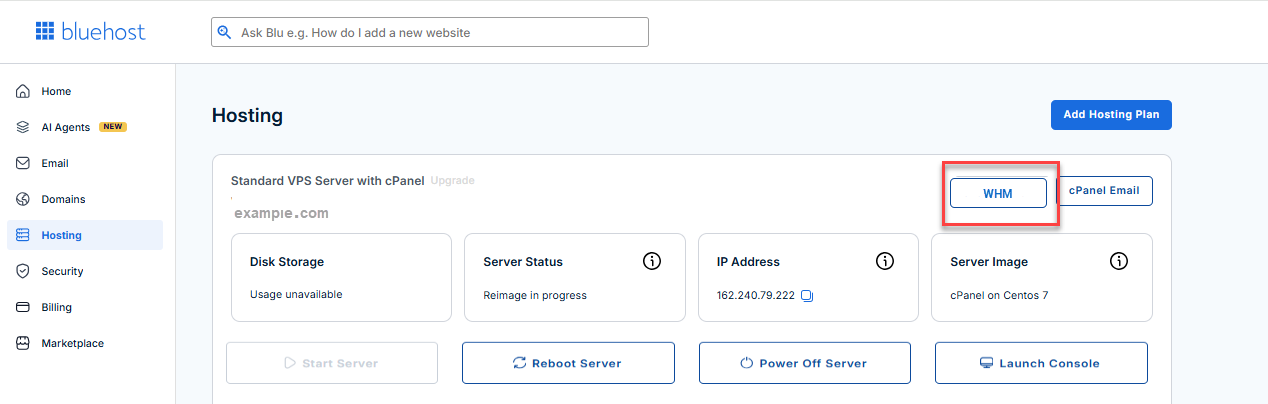Click the Disk Storage card title
Viewport: 1268px width, 404px height.
pos(287,262)
